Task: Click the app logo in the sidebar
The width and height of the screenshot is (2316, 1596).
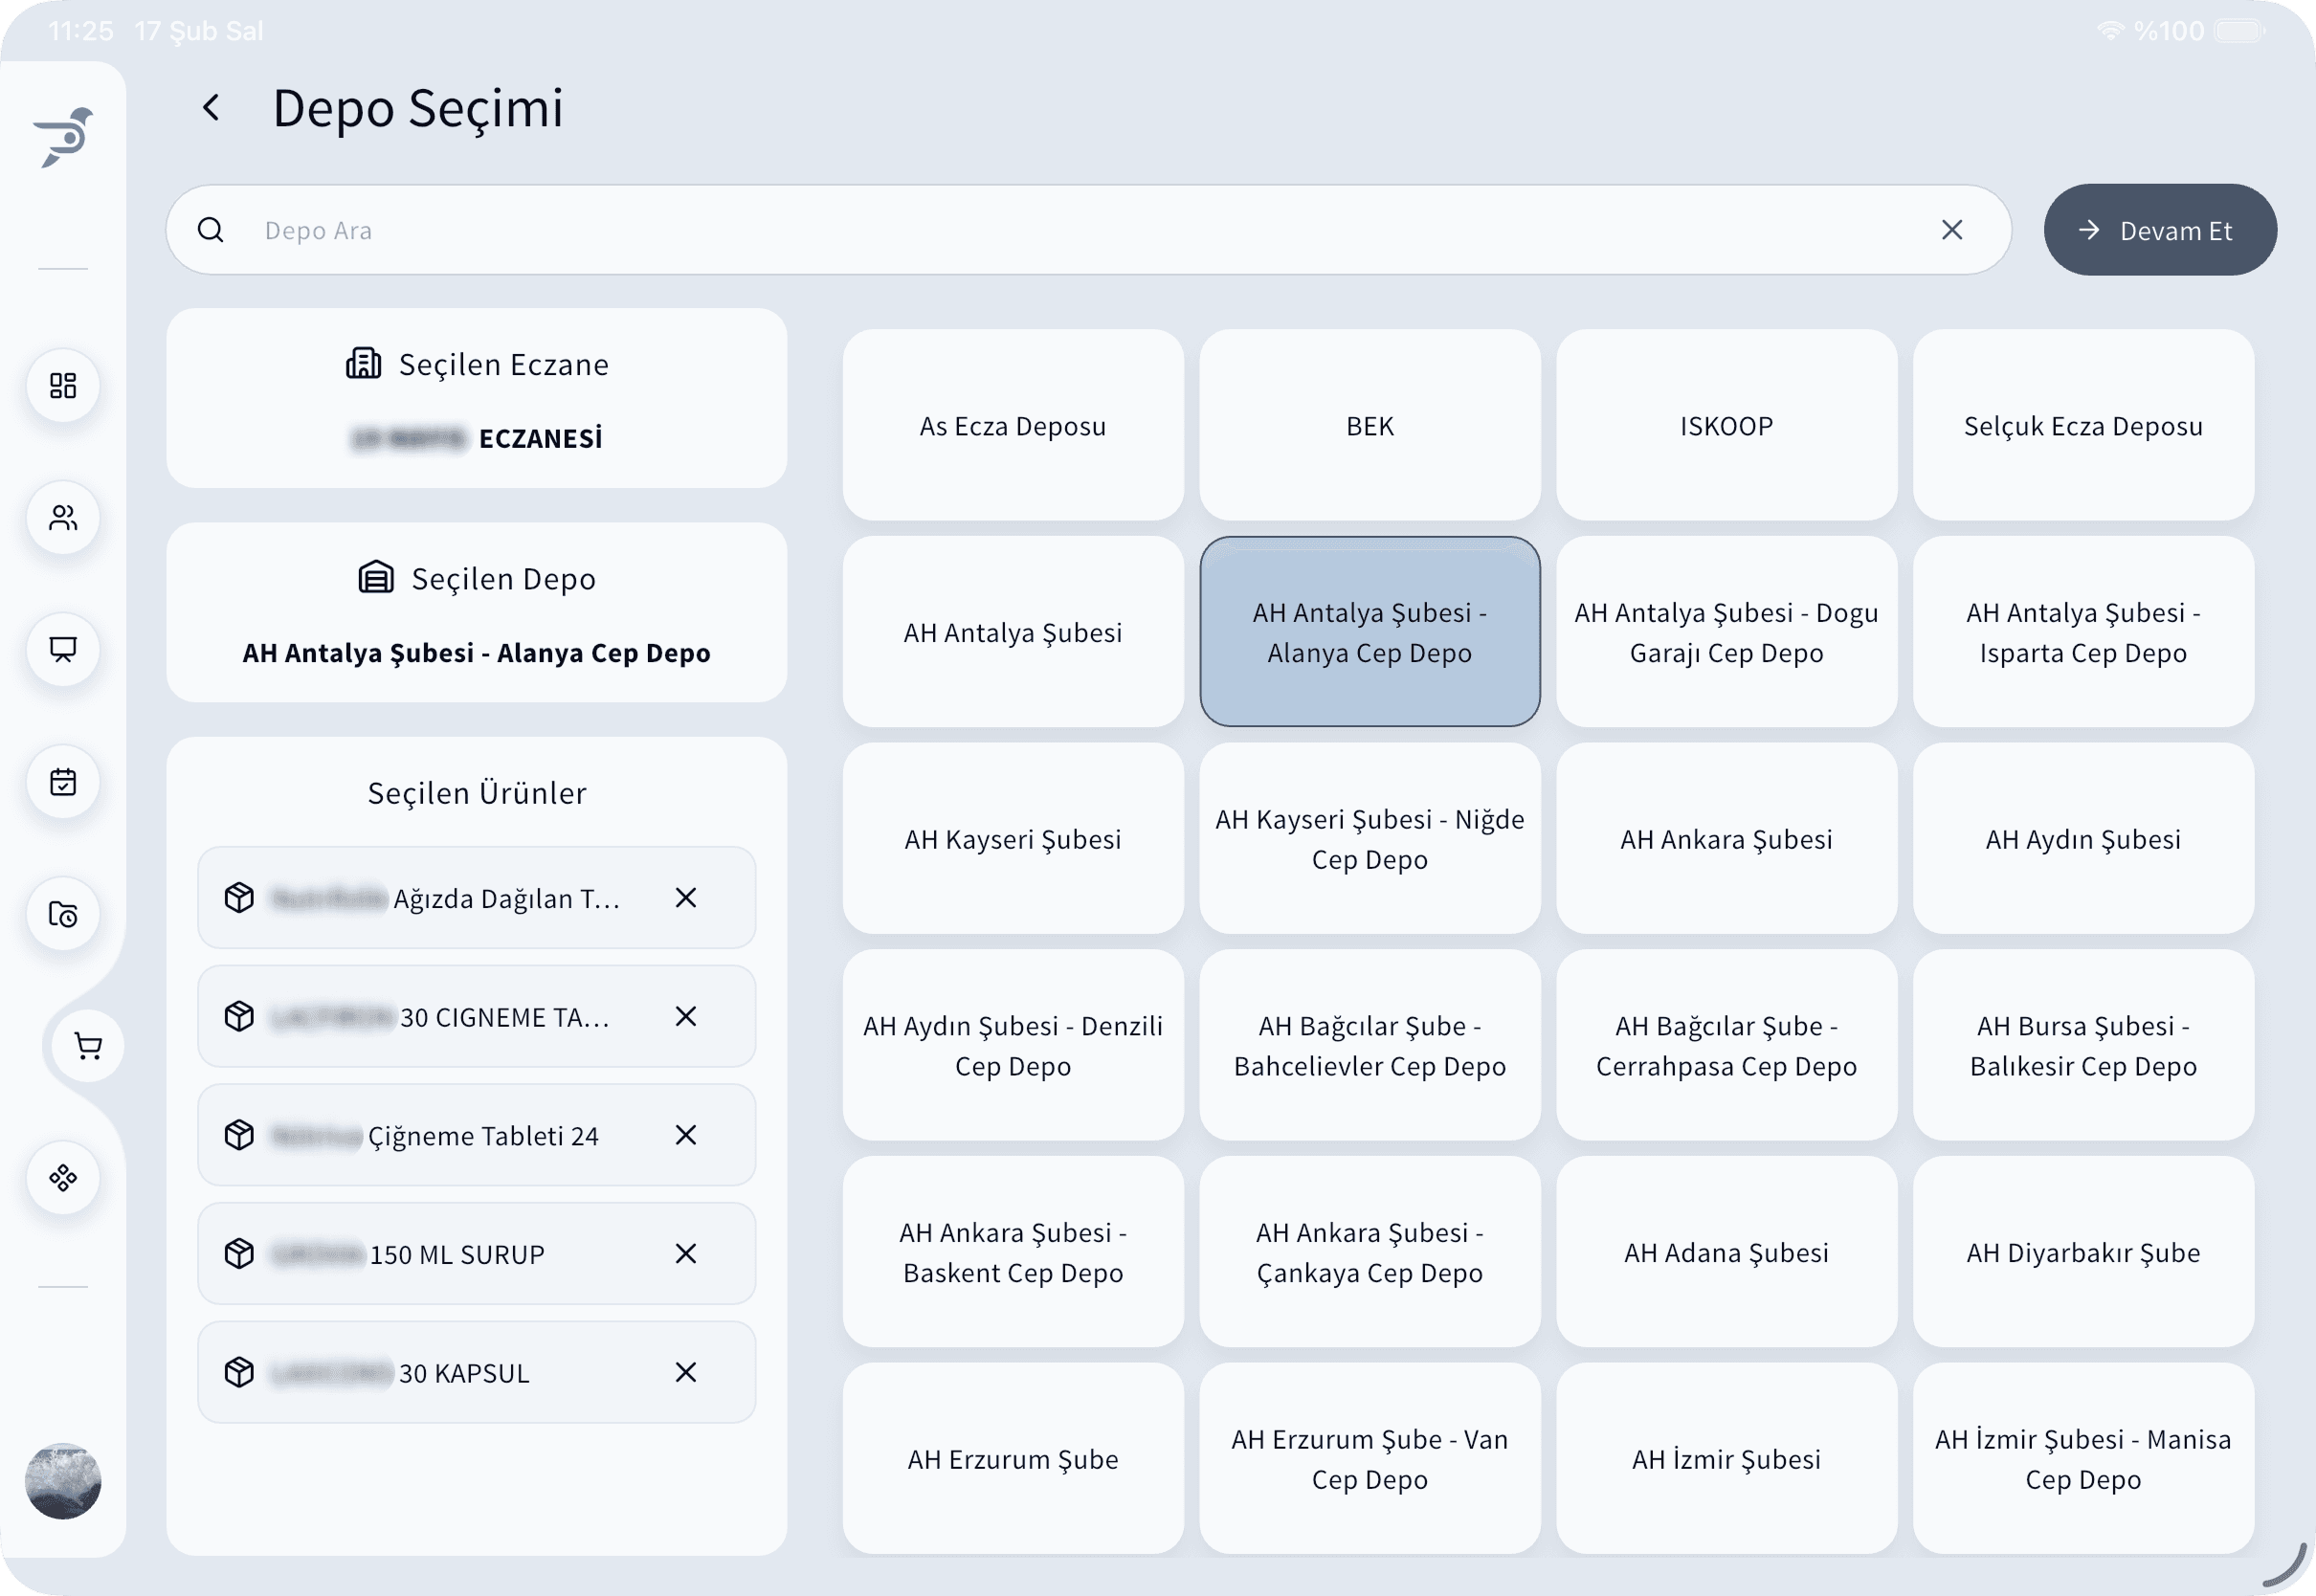Action: pos(64,137)
